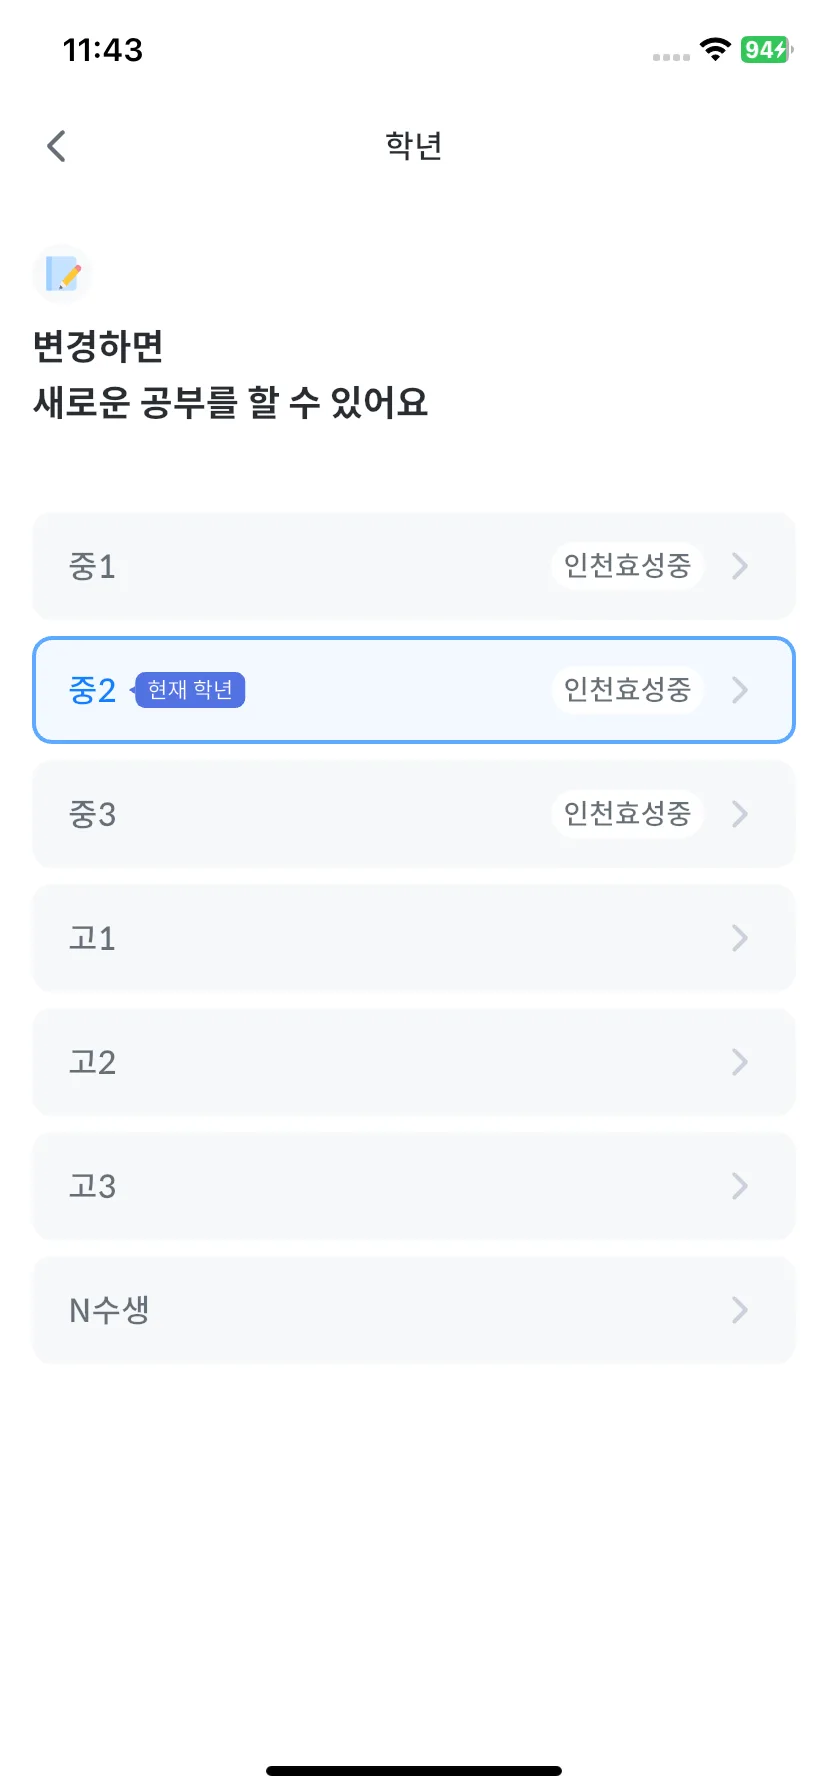This screenshot has width=828, height=1792.
Task: Tap the 현재 학년 badge on 중2
Action: click(x=189, y=690)
